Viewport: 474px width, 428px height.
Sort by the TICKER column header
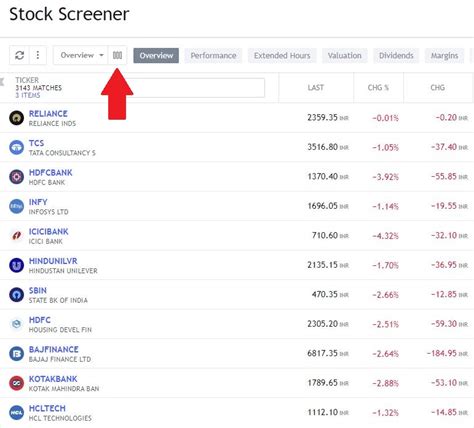tap(27, 80)
